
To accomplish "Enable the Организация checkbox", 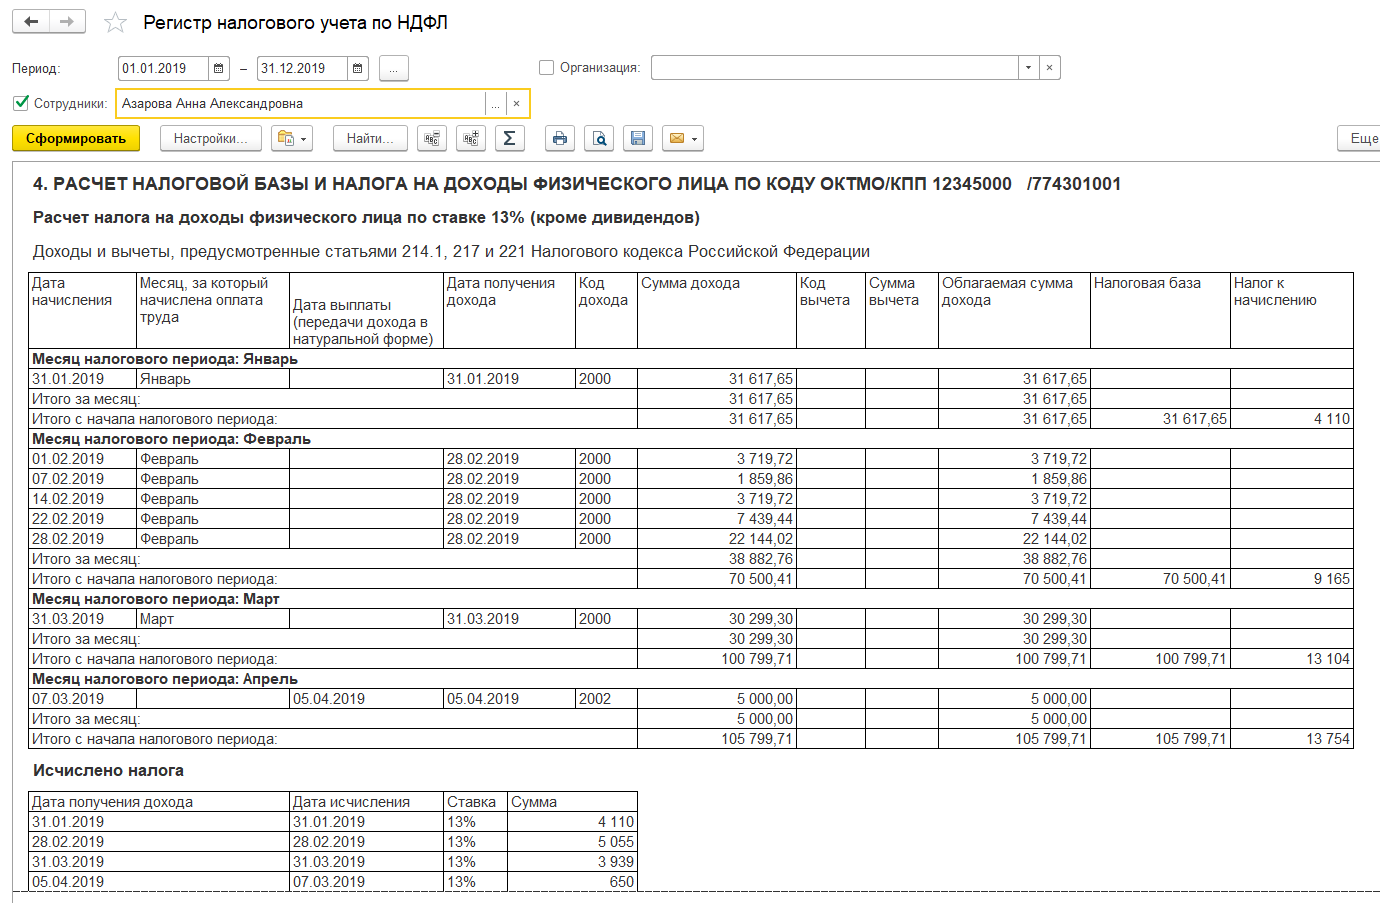I will click(546, 68).
